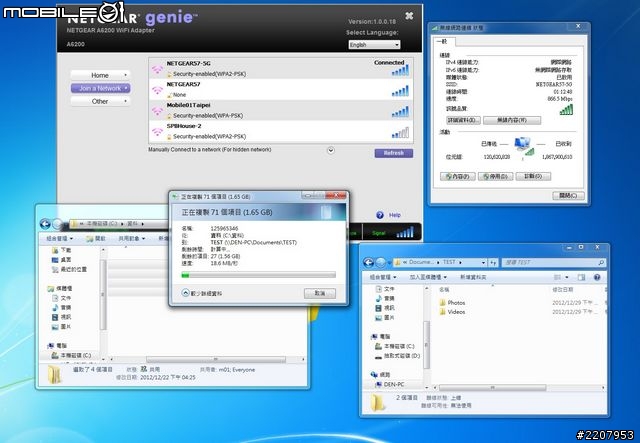The width and height of the screenshot is (640, 443).
Task: Click the copy progress bar
Action: click(x=258, y=276)
